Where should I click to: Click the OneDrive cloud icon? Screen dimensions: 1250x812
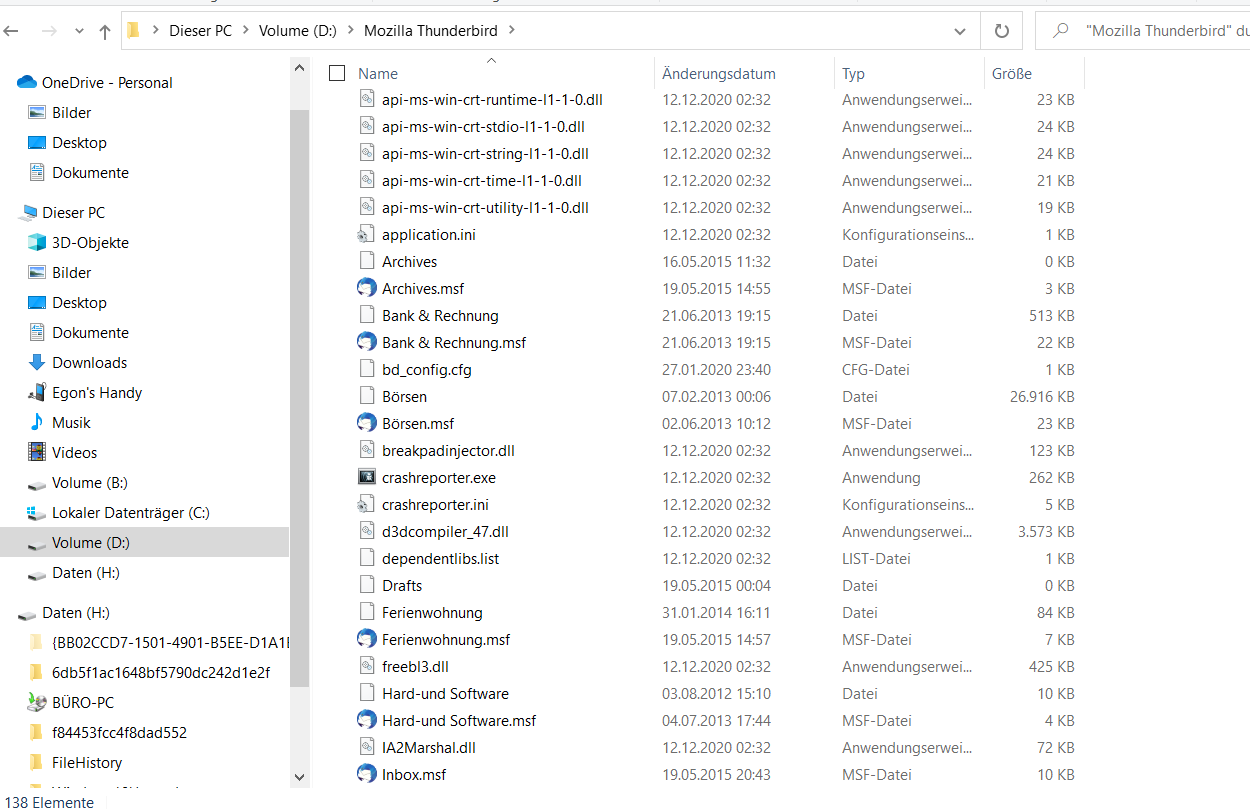(27, 82)
